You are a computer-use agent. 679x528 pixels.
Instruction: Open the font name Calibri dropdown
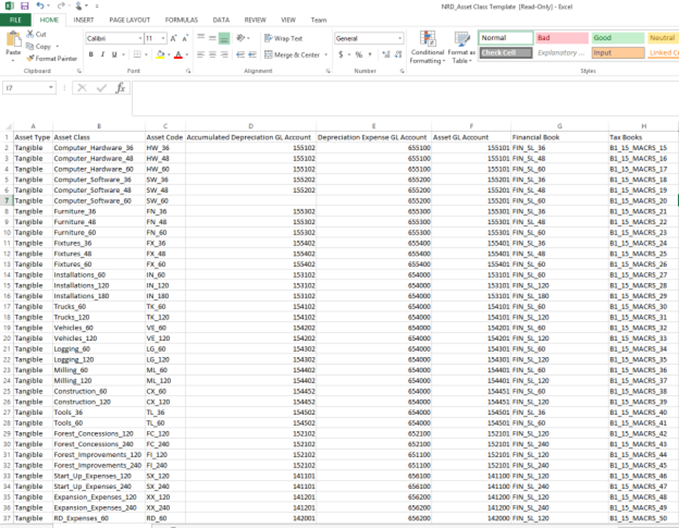click(140, 39)
